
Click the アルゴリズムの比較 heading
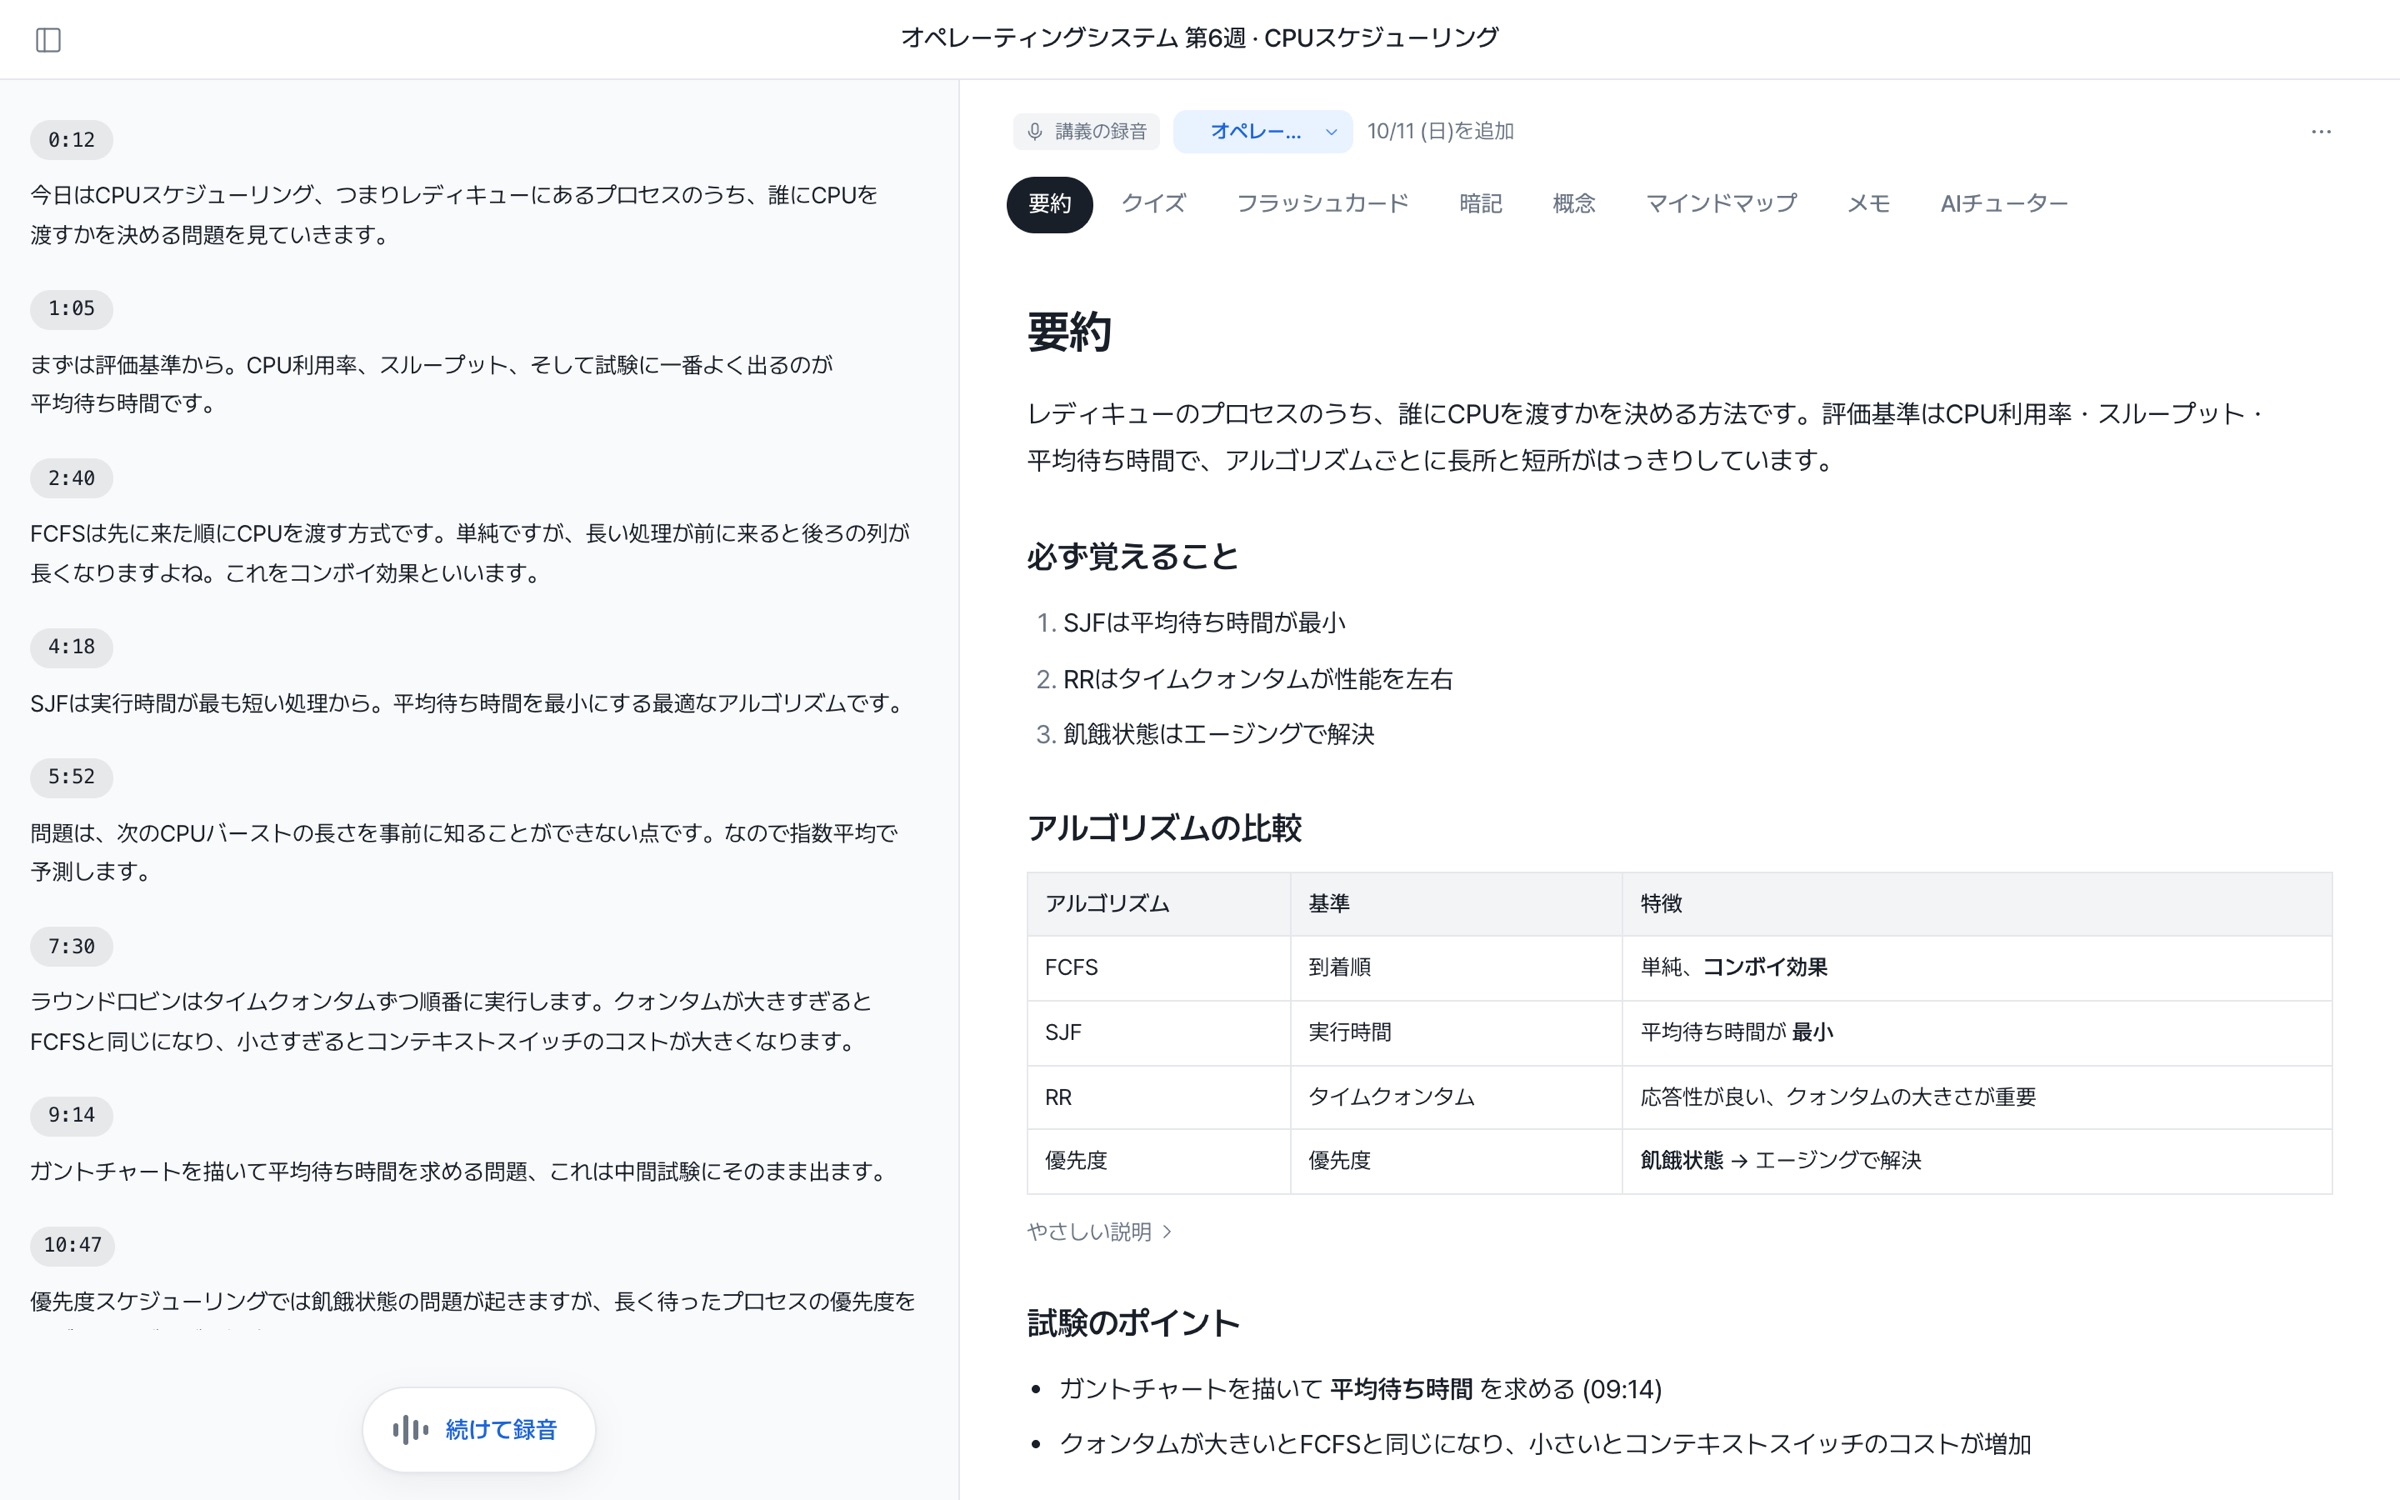(1164, 828)
